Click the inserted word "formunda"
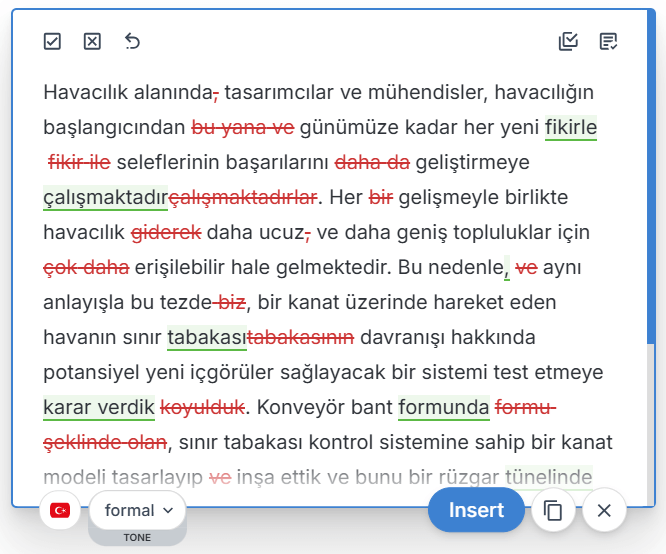Image resolution: width=666 pixels, height=554 pixels. pos(443,407)
